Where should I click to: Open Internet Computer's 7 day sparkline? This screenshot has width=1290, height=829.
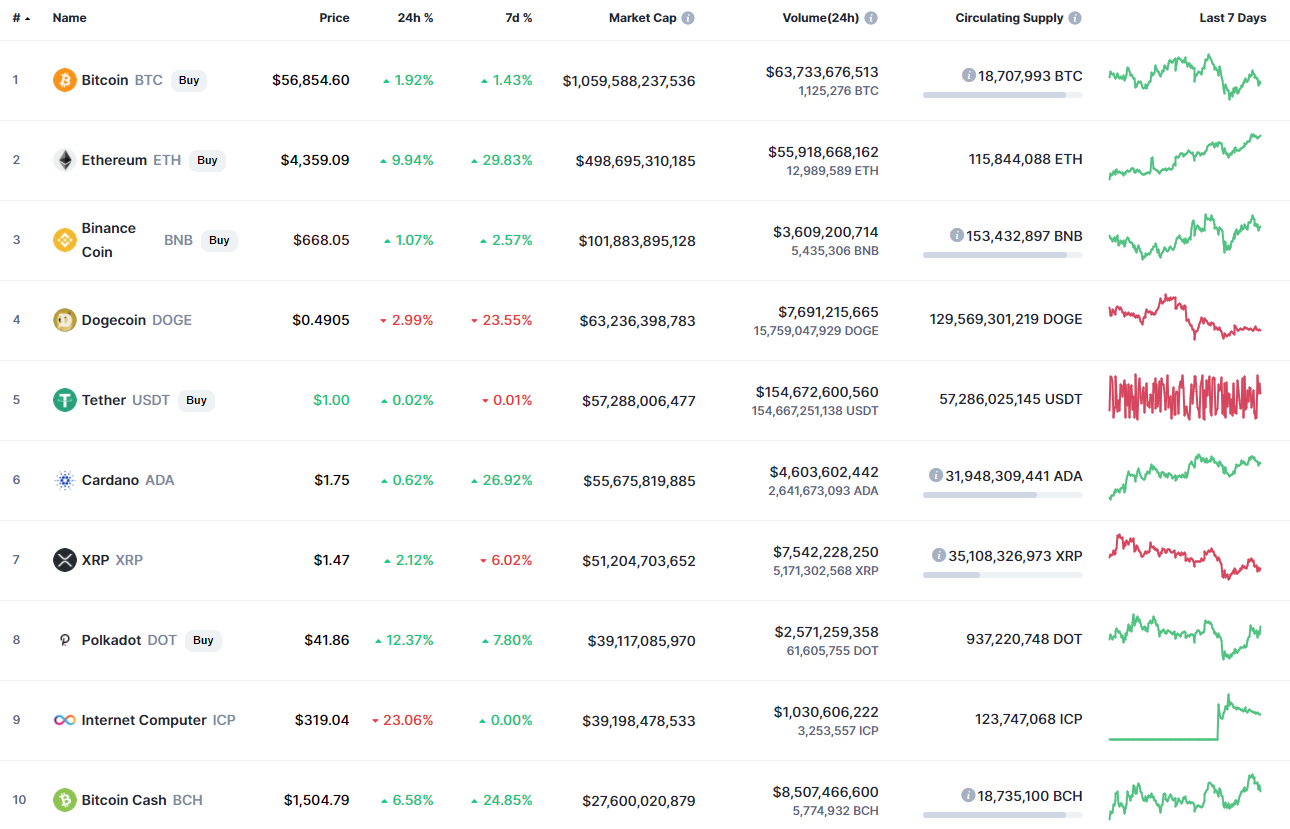point(1185,717)
